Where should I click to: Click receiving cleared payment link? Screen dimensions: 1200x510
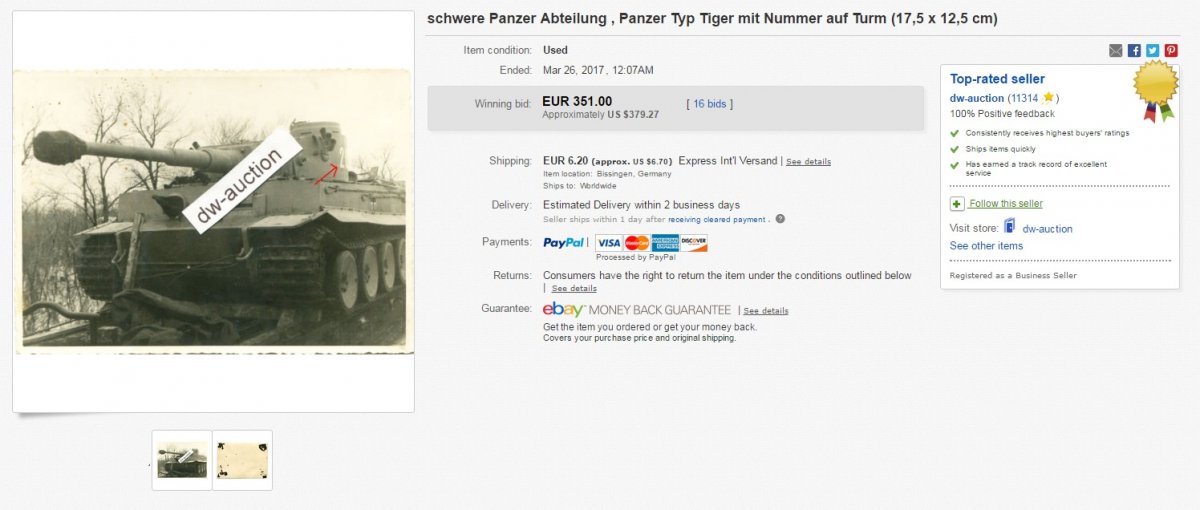[718, 220]
